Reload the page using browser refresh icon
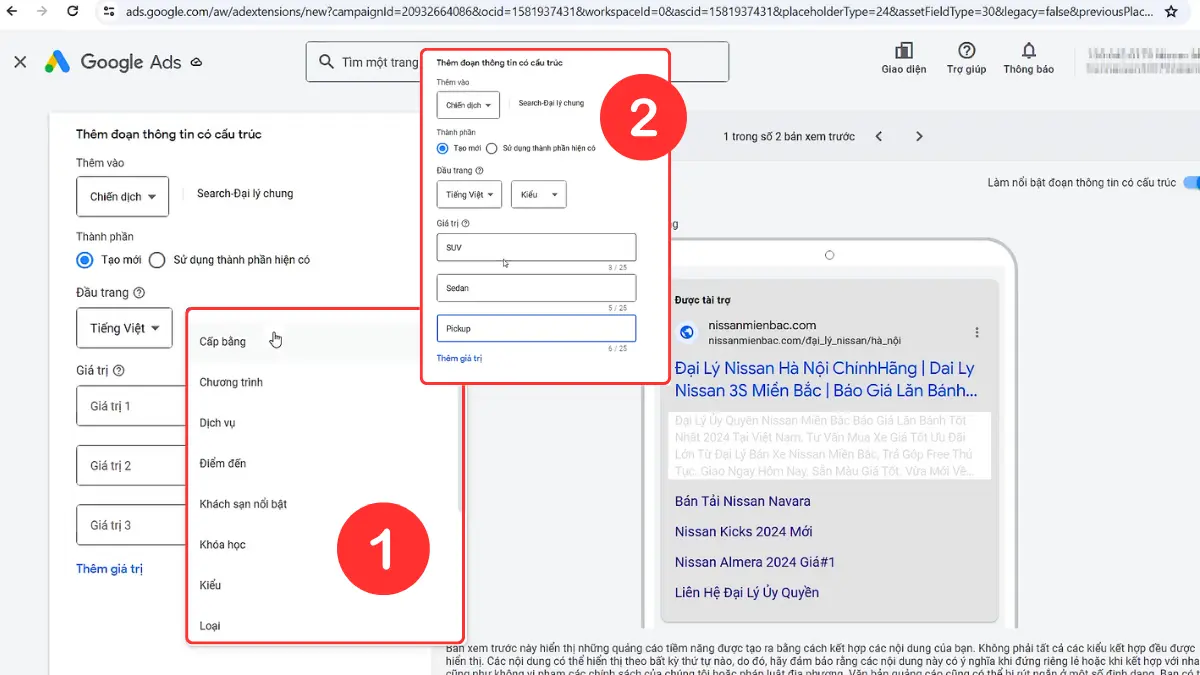The height and width of the screenshot is (675, 1200). [72, 12]
